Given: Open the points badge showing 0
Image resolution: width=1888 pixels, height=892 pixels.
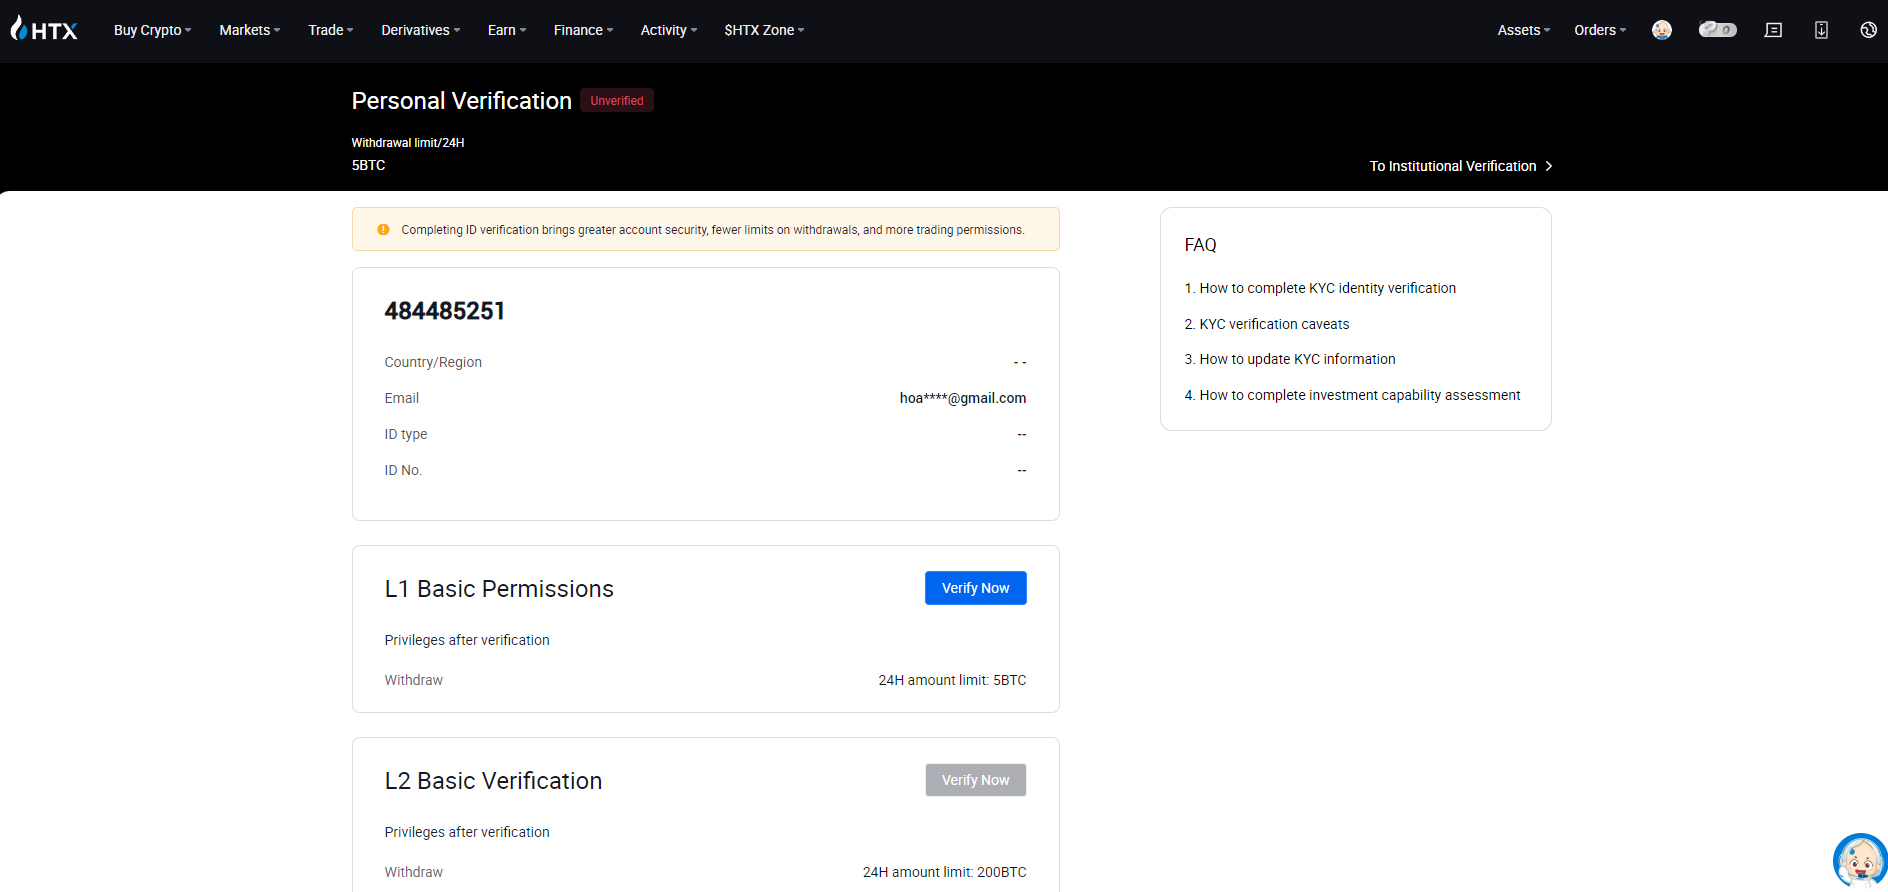Looking at the screenshot, I should [1718, 29].
